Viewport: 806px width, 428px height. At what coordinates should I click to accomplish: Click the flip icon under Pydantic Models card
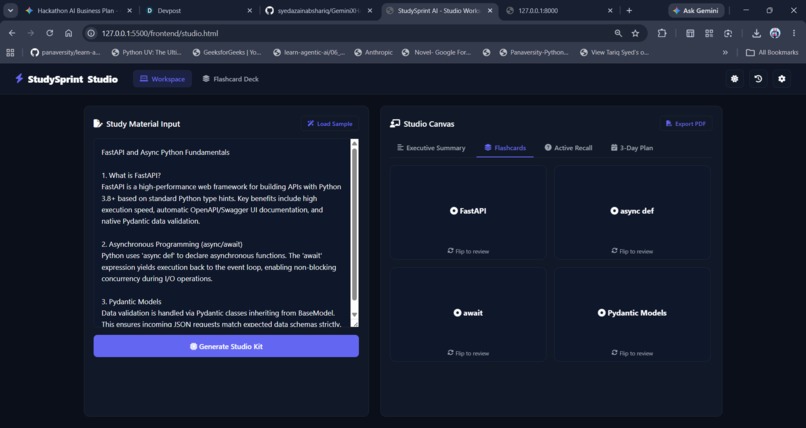[x=614, y=352]
